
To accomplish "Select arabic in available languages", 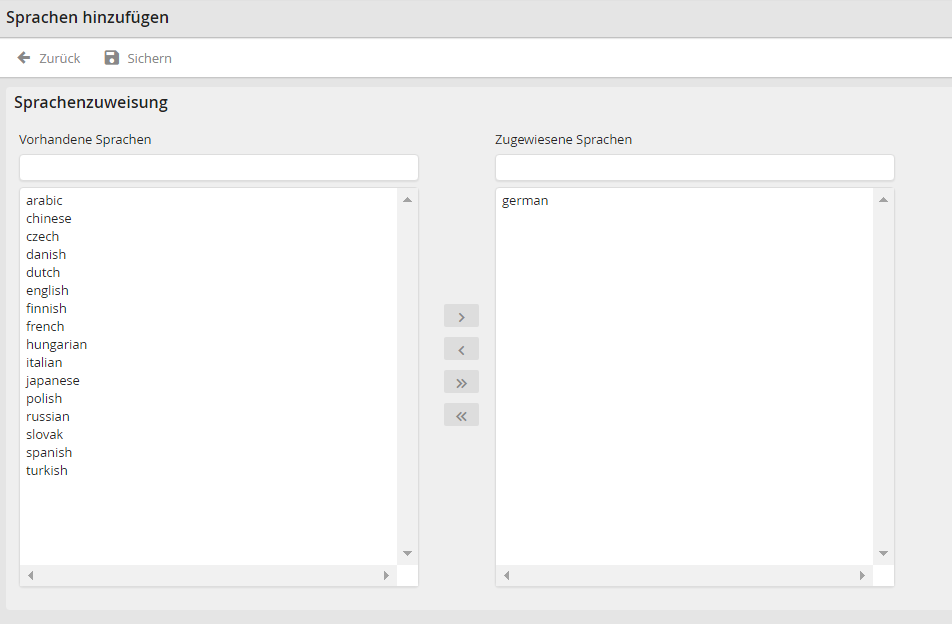I will click(x=44, y=201).
